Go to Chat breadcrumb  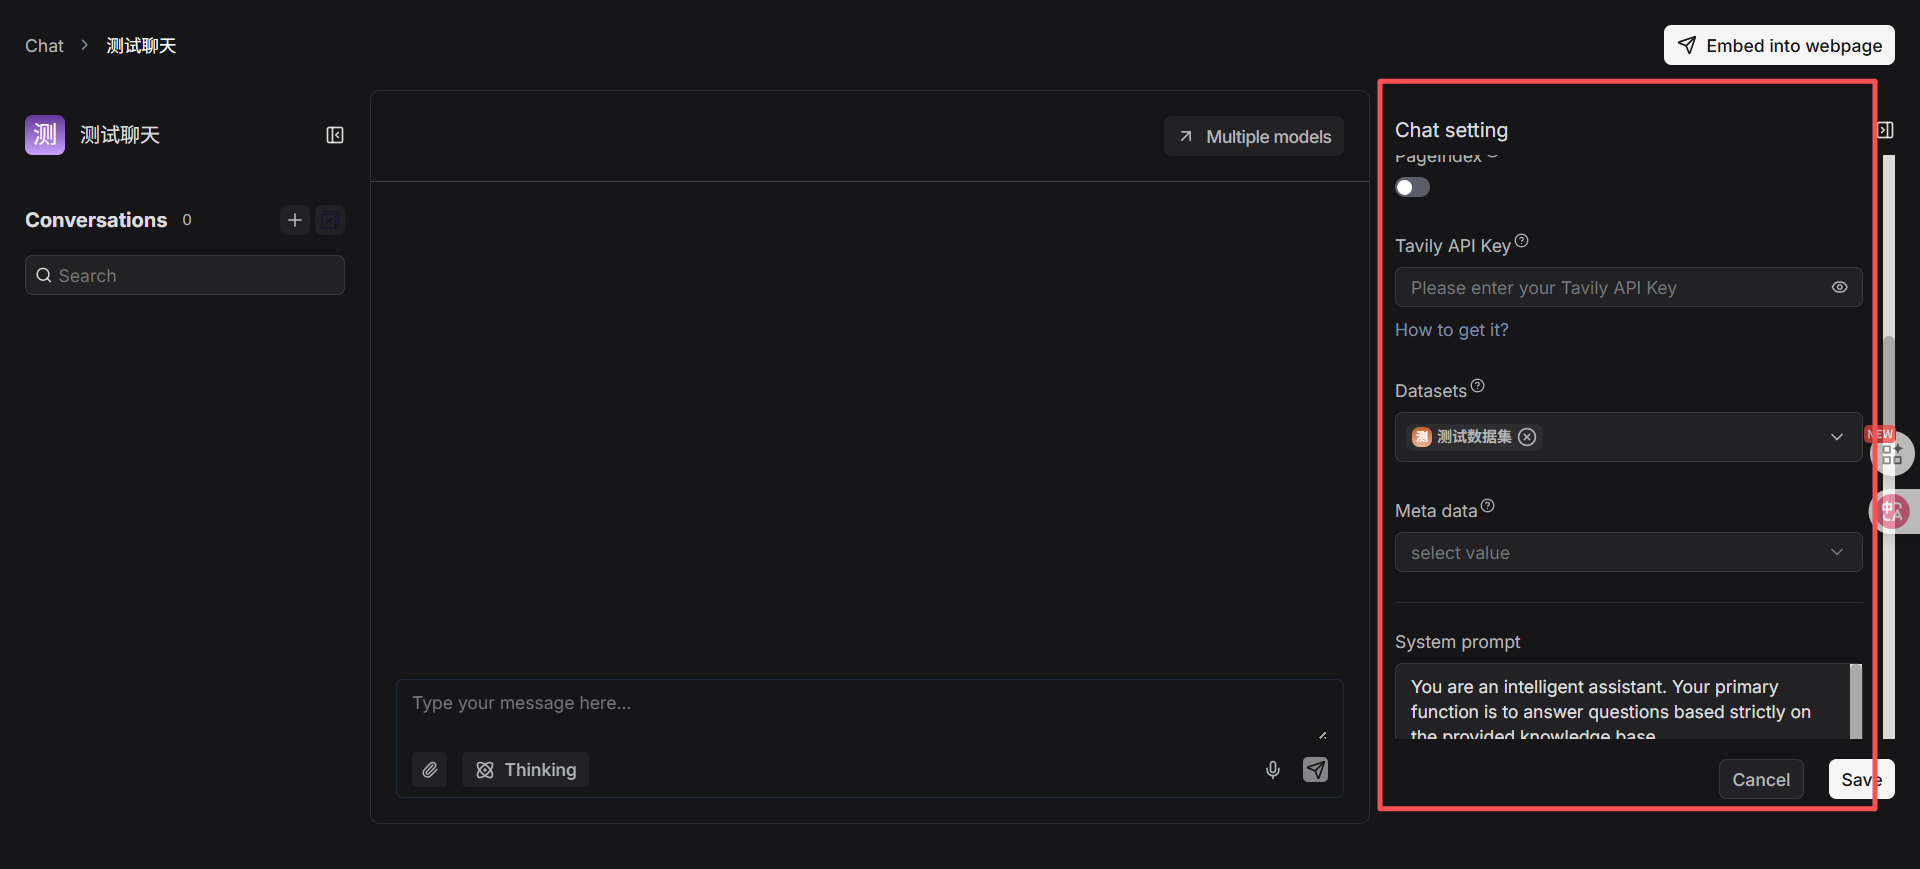pos(44,46)
